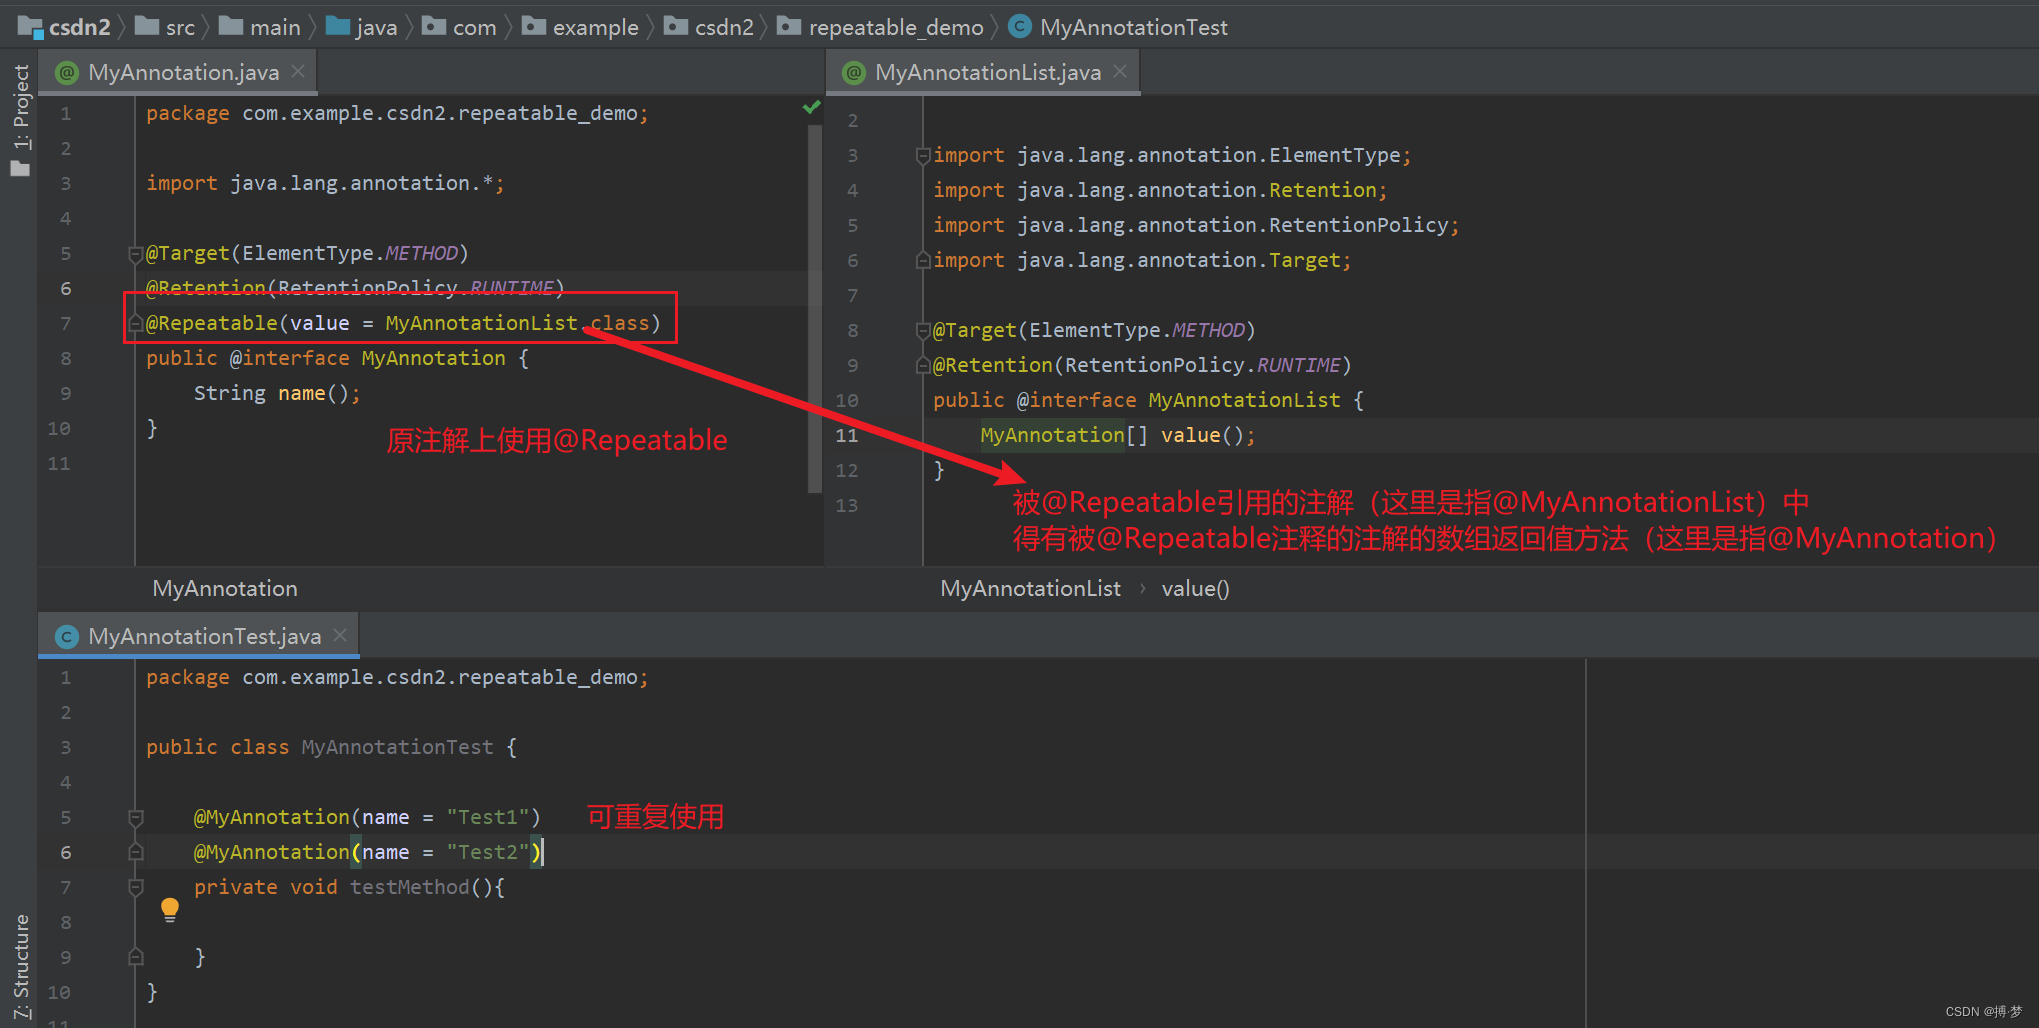Click the yellow intention lightbulb icon
2039x1028 pixels.
(x=170, y=909)
